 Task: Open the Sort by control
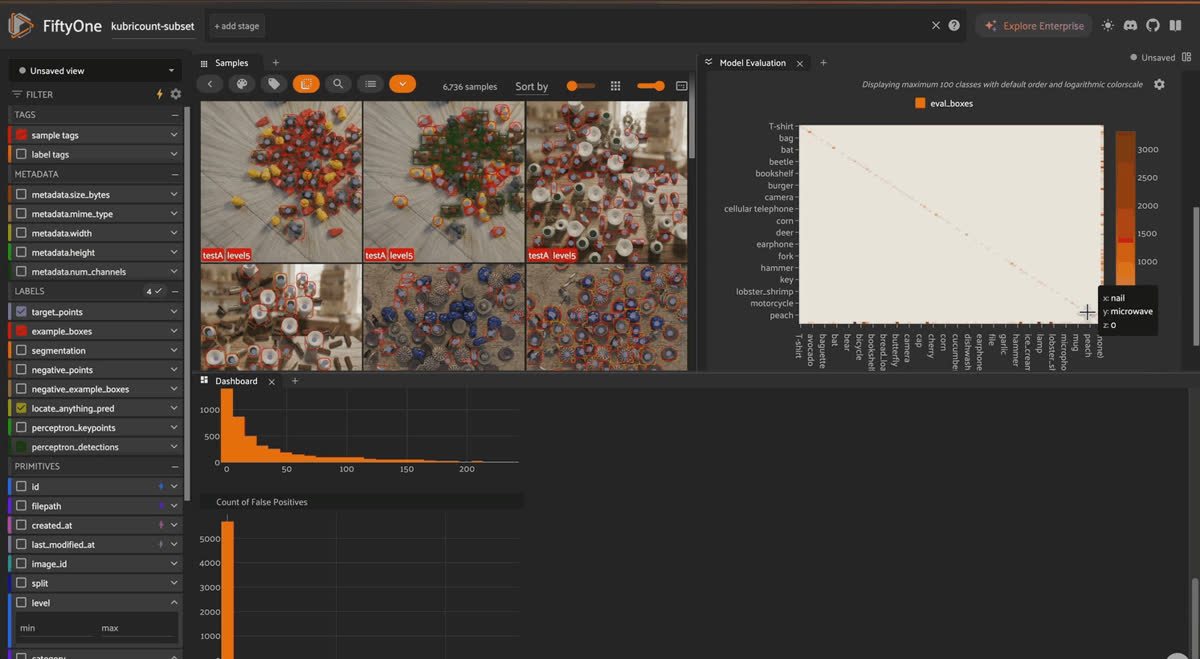click(532, 87)
